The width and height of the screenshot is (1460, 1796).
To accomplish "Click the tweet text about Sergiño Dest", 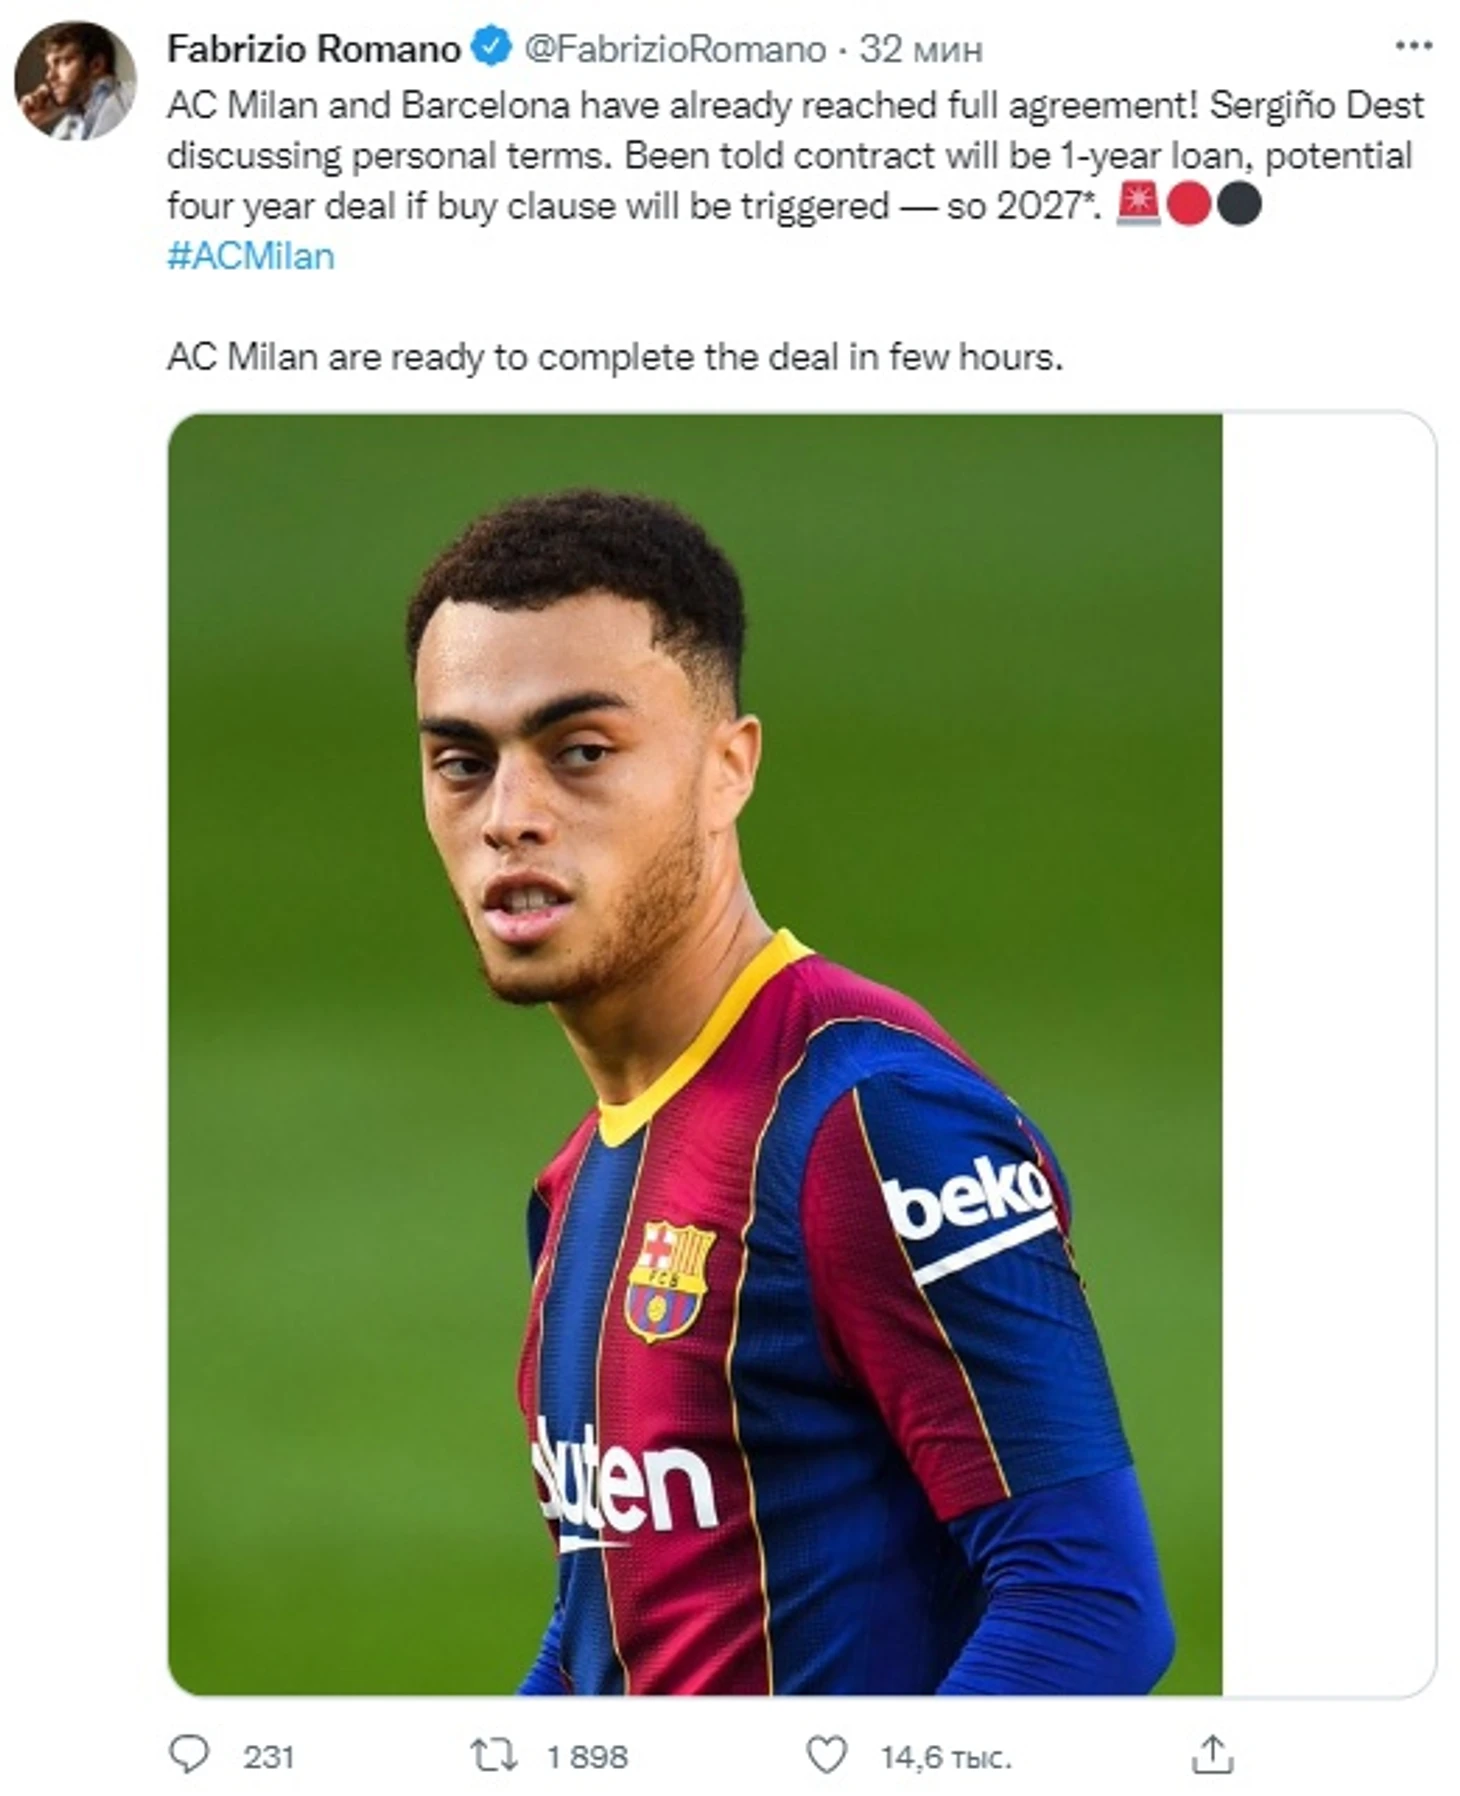I will pos(795,155).
